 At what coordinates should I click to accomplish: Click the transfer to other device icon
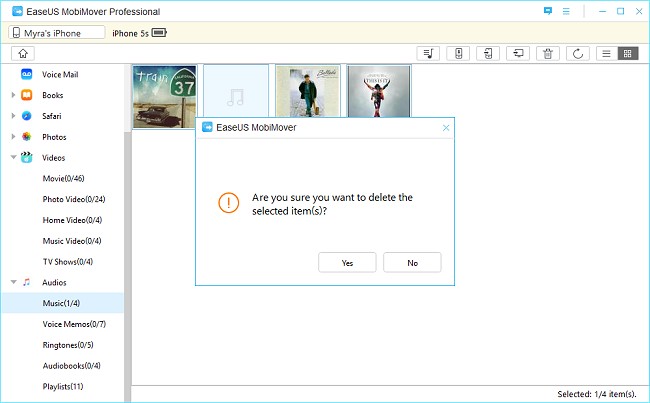coord(488,53)
